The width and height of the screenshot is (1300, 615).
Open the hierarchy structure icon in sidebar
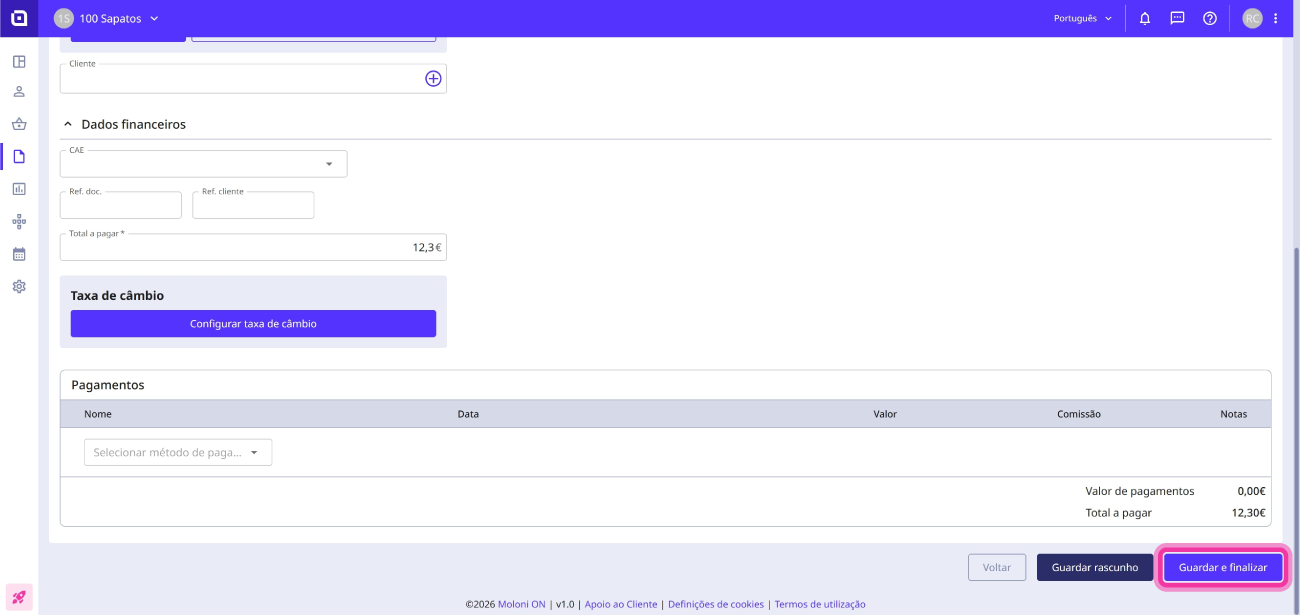[19, 221]
